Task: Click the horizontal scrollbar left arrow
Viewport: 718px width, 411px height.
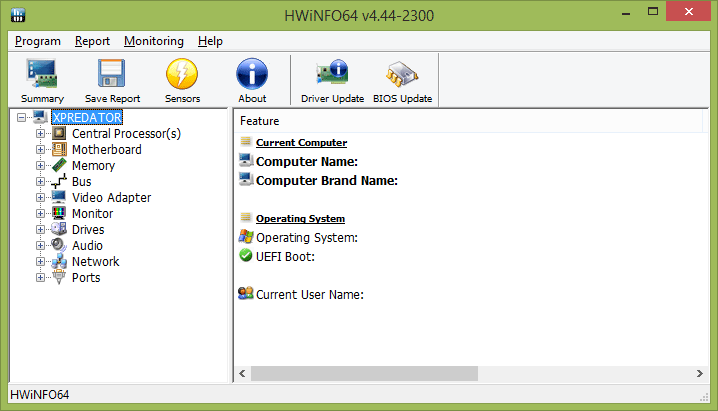Action: (x=242, y=373)
